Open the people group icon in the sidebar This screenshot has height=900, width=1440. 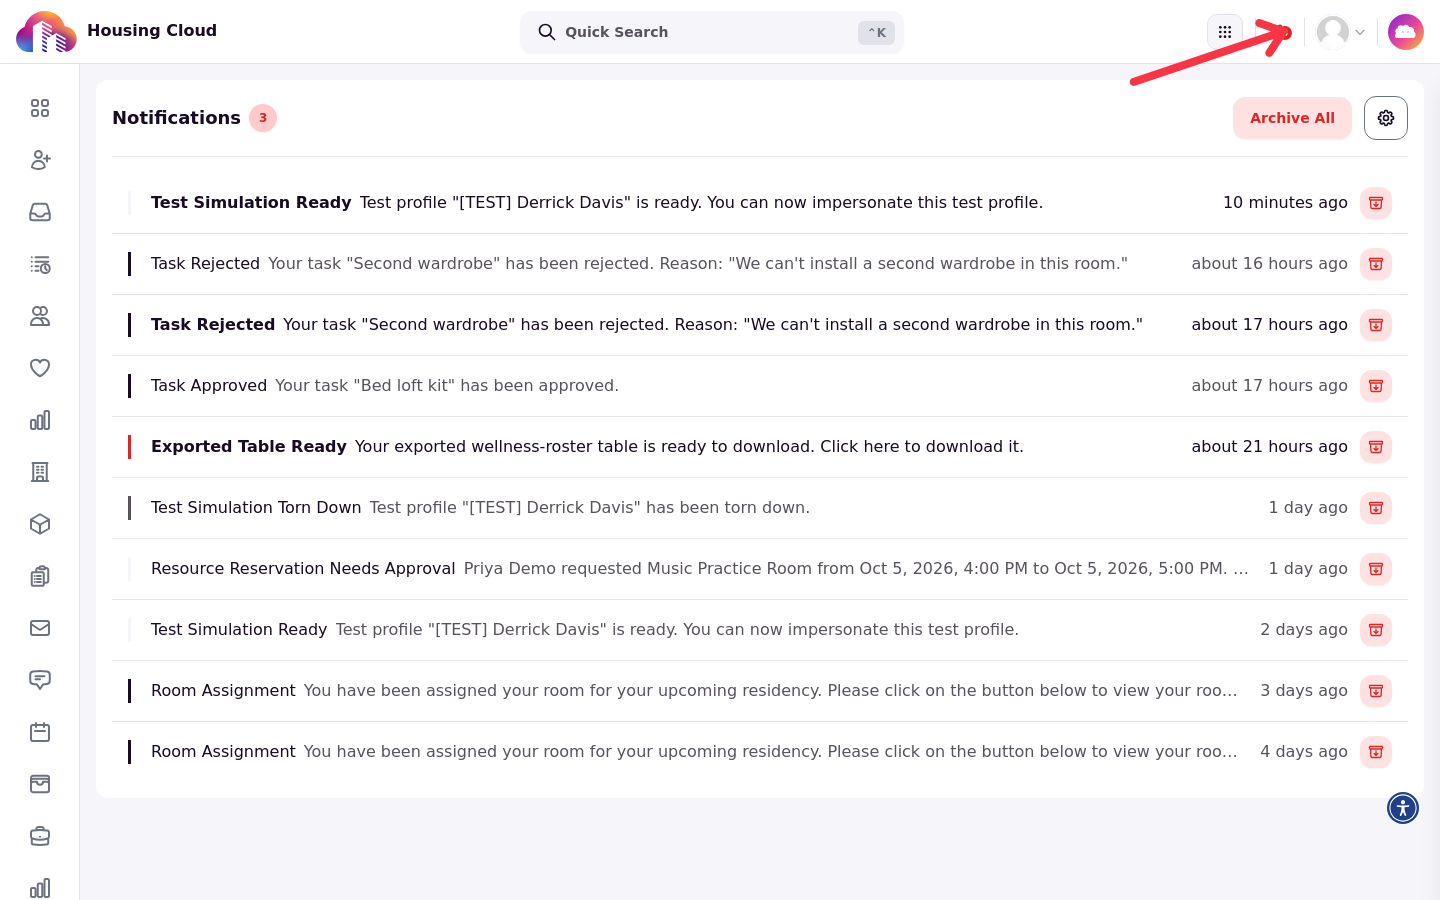point(40,316)
